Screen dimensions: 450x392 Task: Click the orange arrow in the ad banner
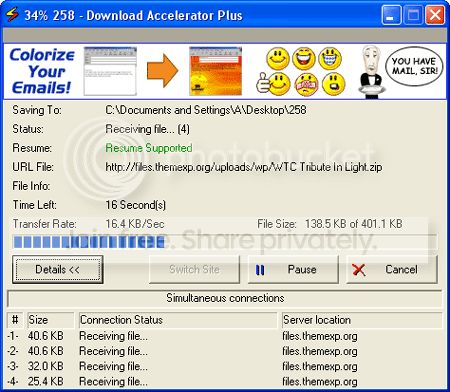click(x=162, y=71)
